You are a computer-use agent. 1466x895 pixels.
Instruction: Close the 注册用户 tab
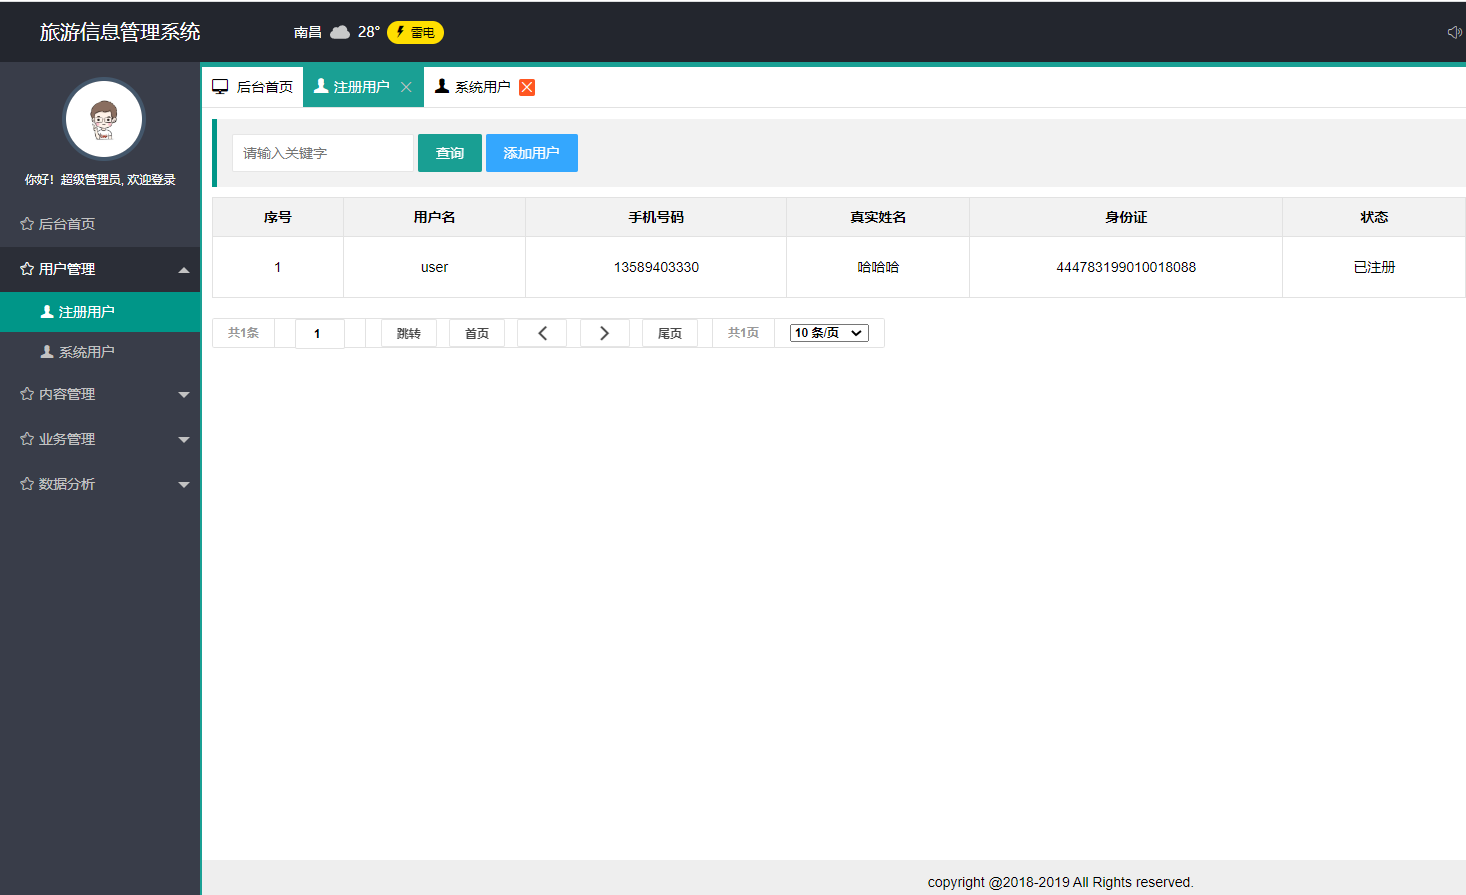coord(406,87)
